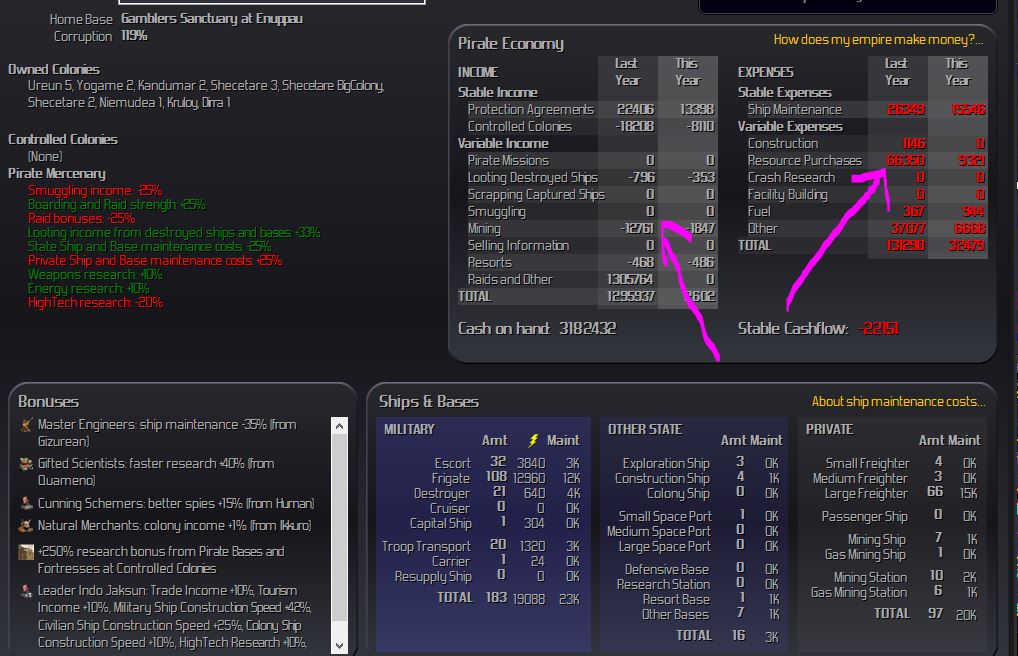This screenshot has width=1018, height=656.
Task: Click Gas Mining Ship row in Private table
Action: pos(893,555)
